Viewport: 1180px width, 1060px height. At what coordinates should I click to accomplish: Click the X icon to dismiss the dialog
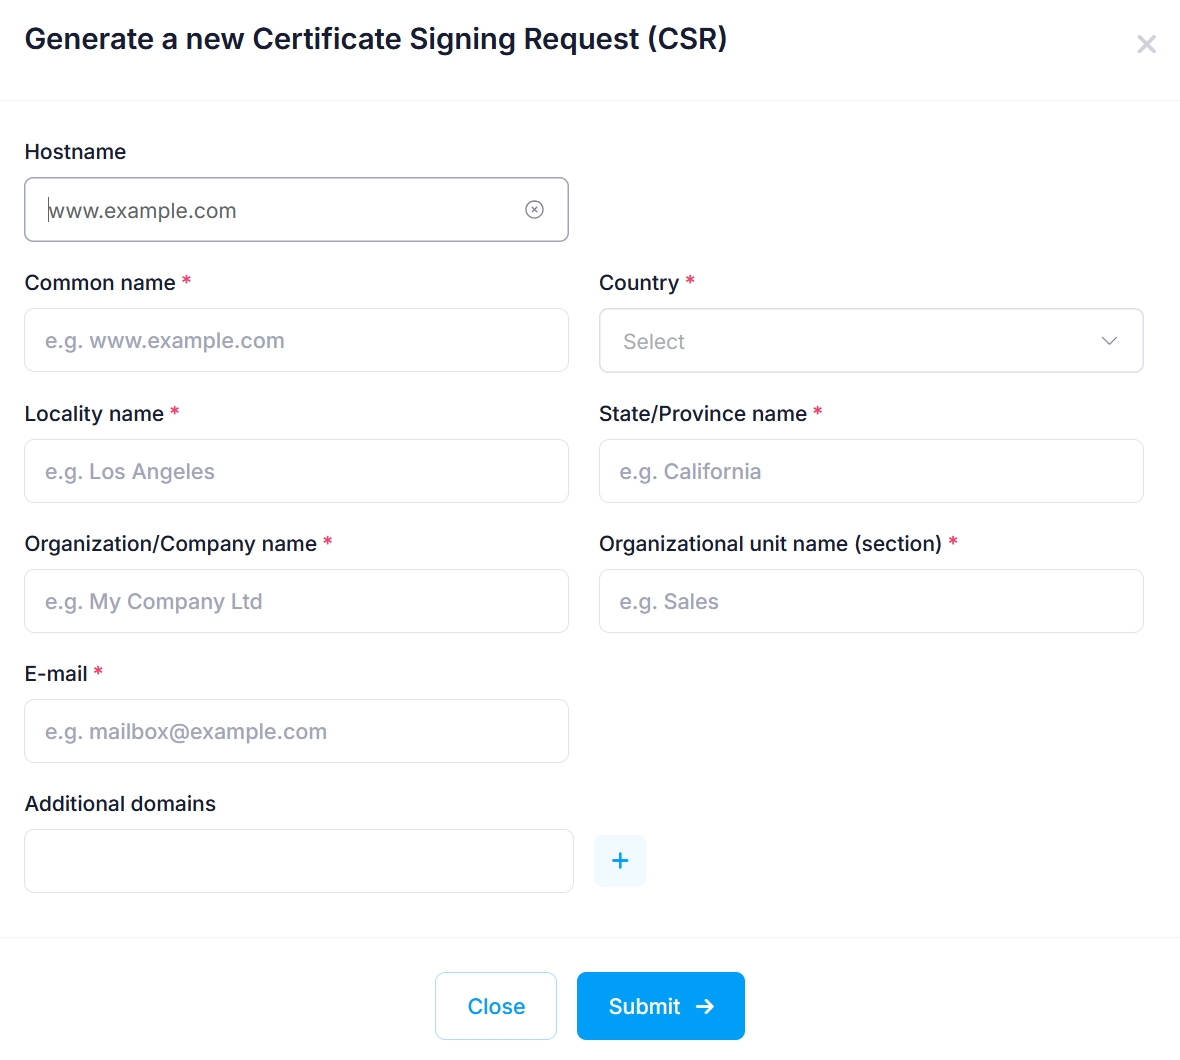pos(1146,44)
